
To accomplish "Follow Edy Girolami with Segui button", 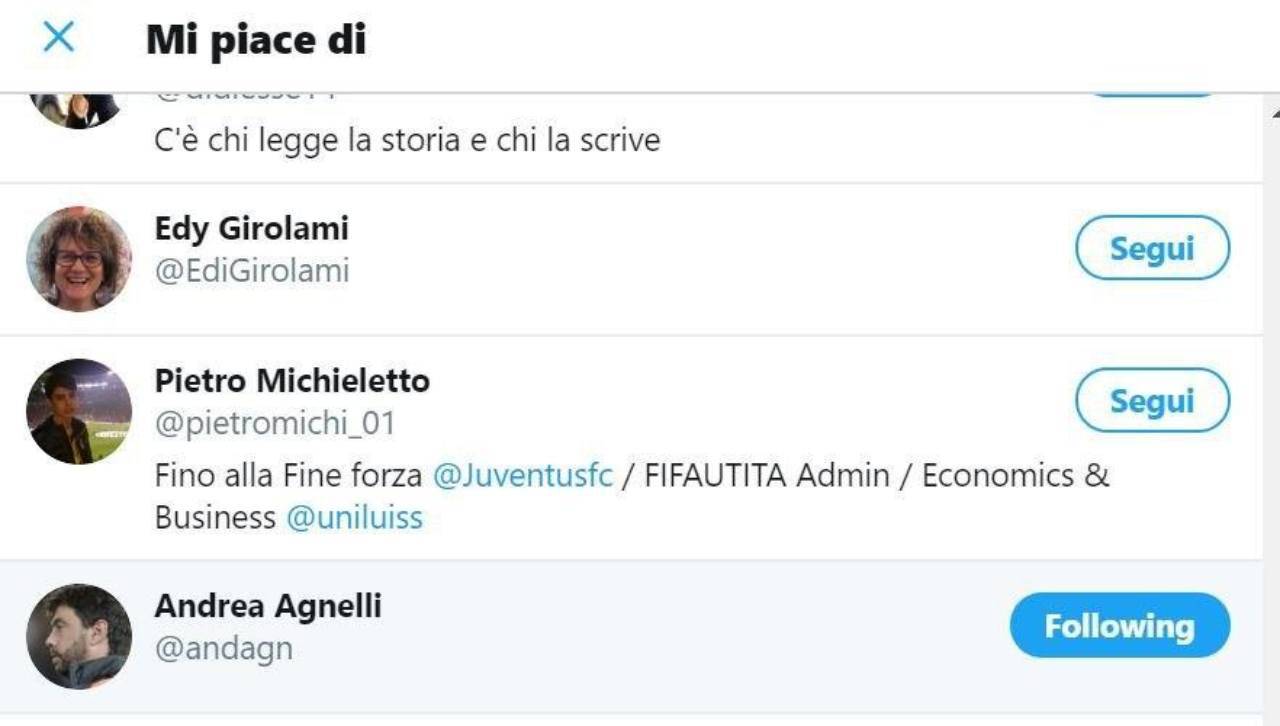I will (x=1152, y=248).
